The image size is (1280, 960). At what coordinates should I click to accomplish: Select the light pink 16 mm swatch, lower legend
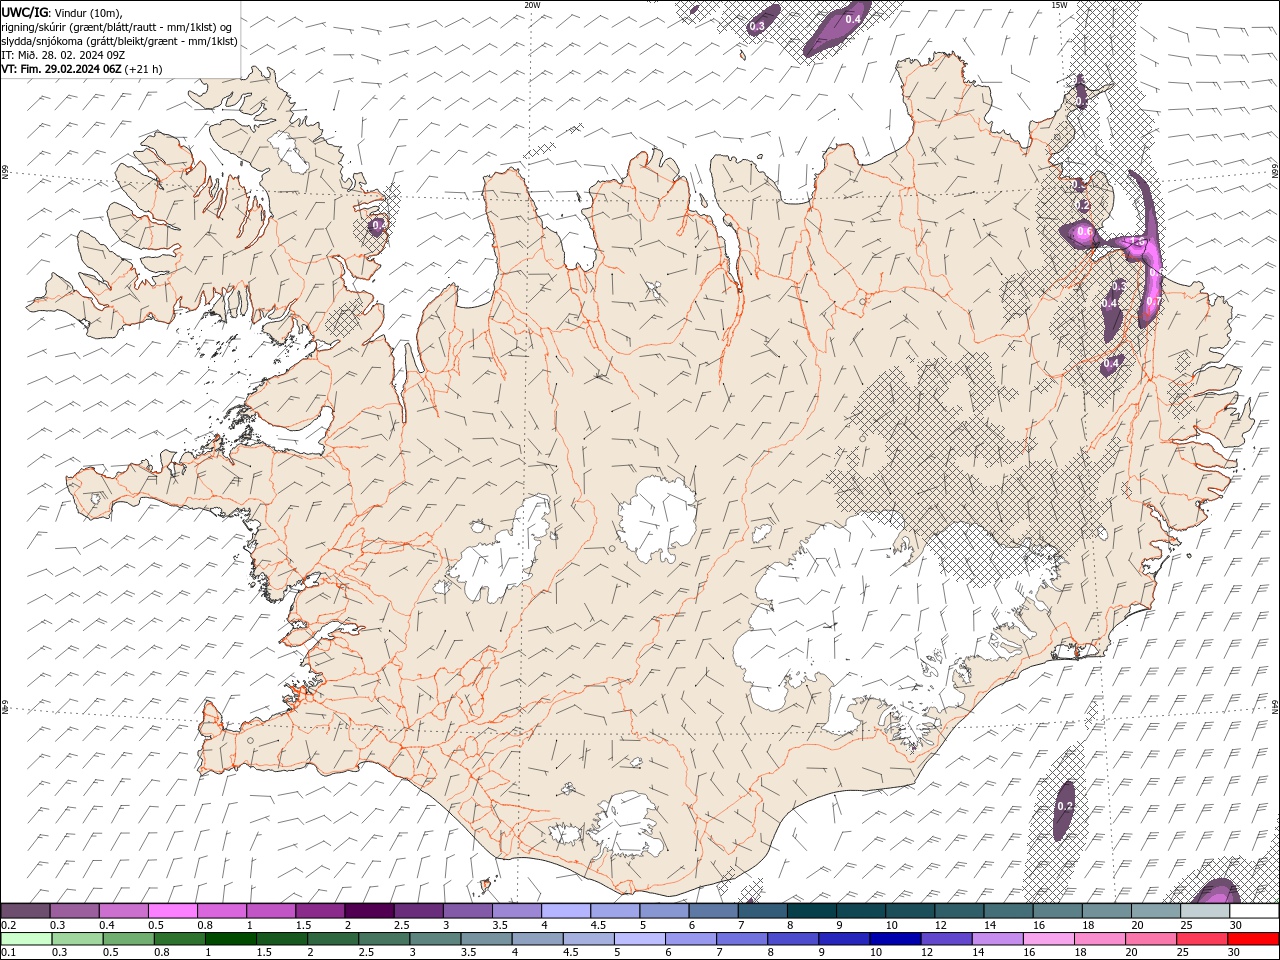[1047, 939]
